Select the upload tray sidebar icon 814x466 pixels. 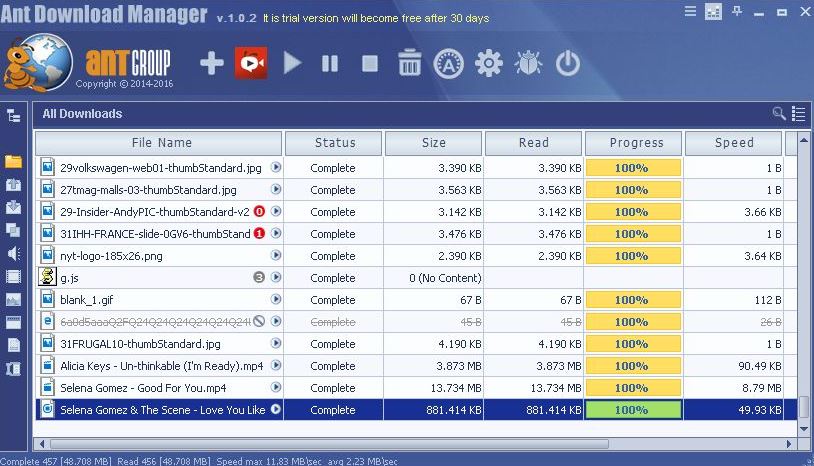click(x=13, y=184)
